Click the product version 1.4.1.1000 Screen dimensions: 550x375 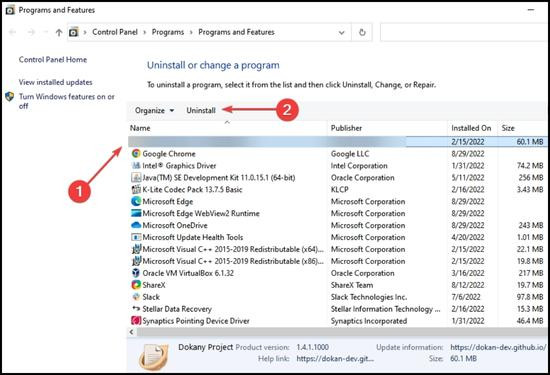tap(313, 347)
